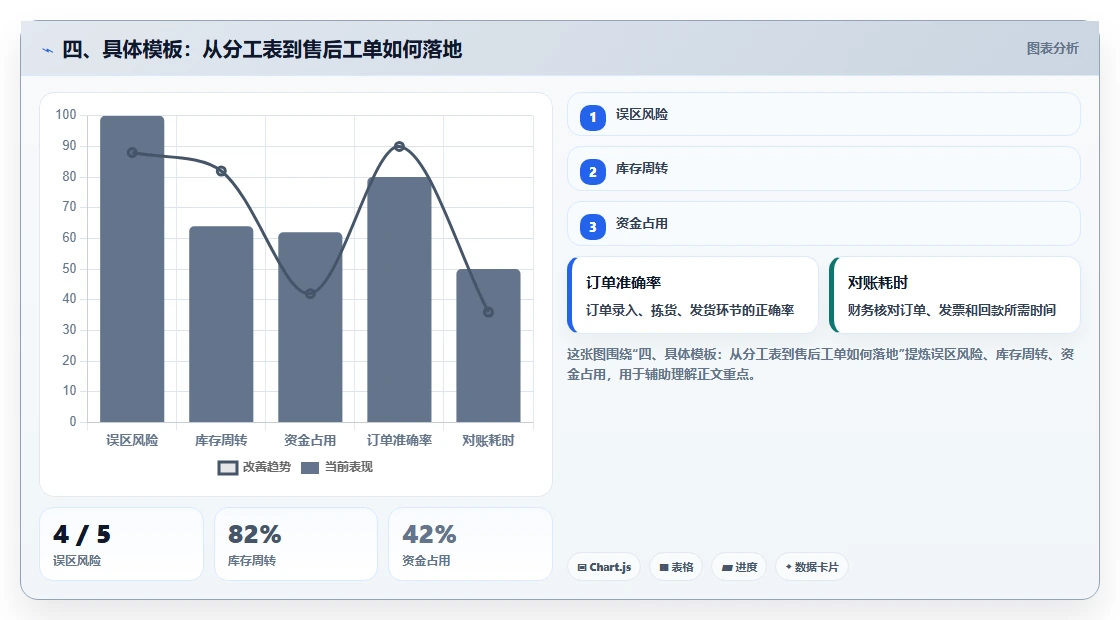Click the trend line point on 对账耗时
Screen dimensions: 1120x620
tap(489, 312)
